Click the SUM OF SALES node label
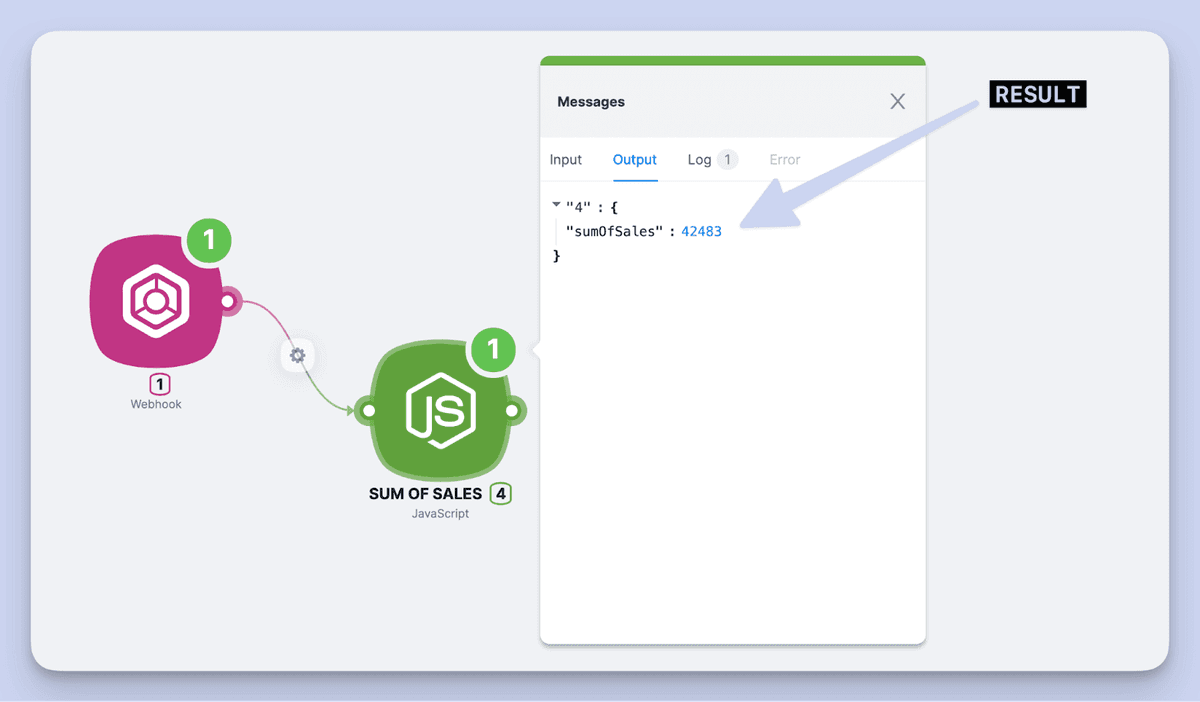The width and height of the screenshot is (1200, 702). point(426,494)
